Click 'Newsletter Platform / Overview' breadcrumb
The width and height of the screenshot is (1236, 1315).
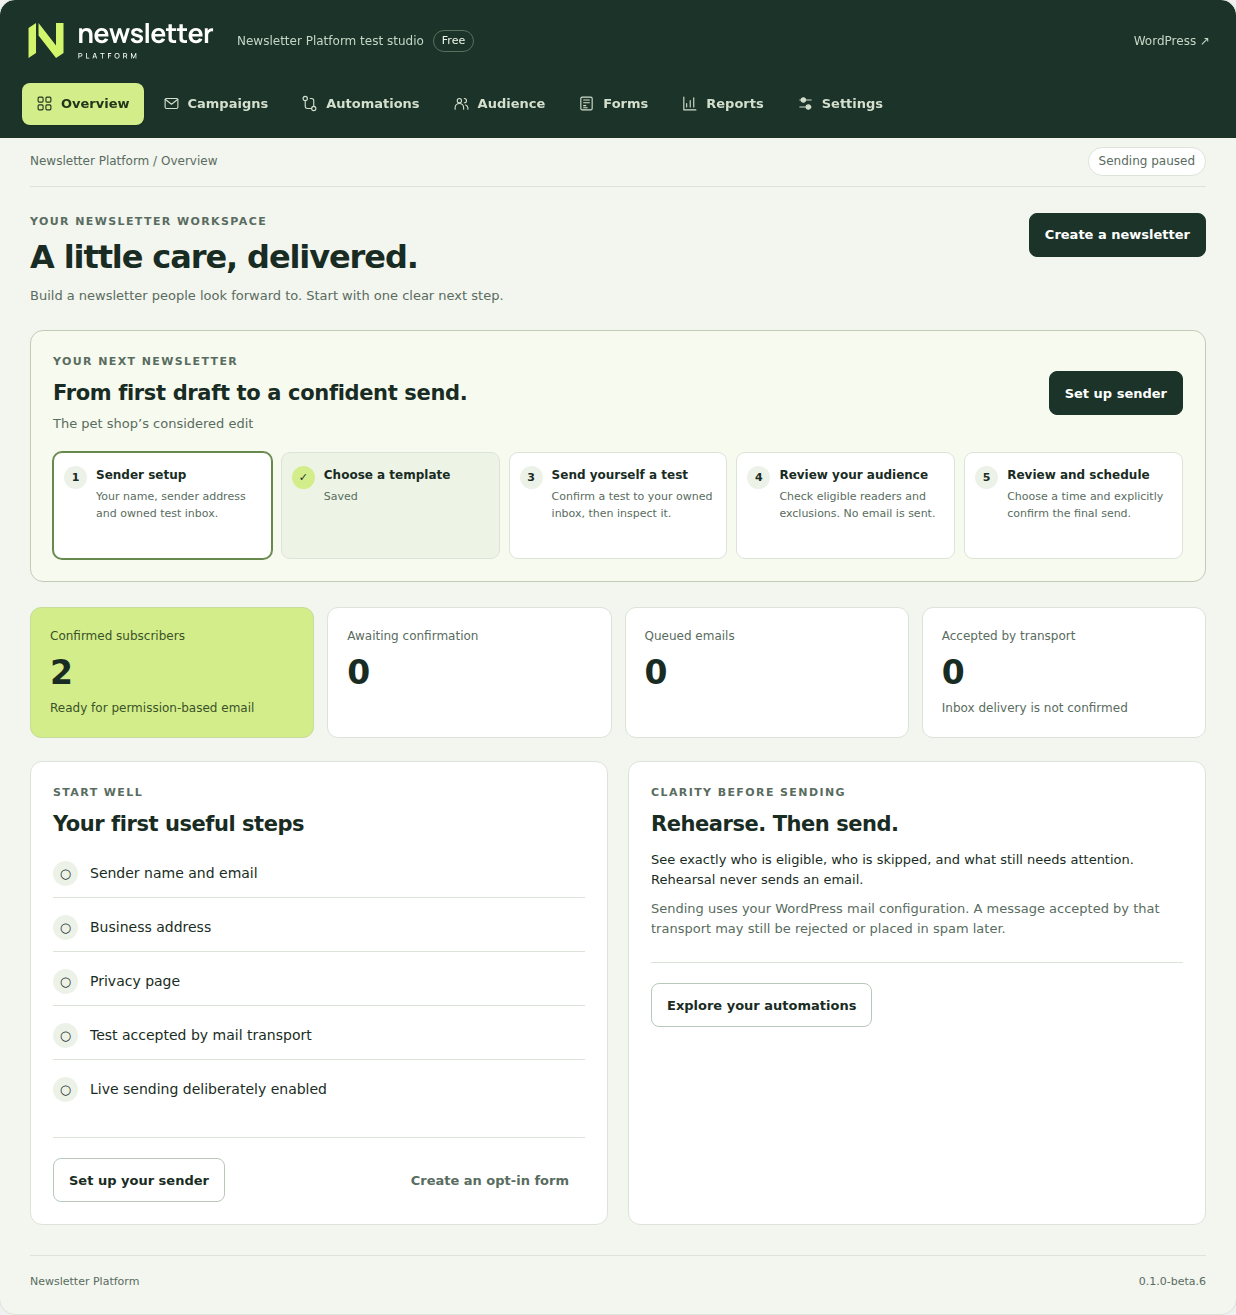point(124,161)
